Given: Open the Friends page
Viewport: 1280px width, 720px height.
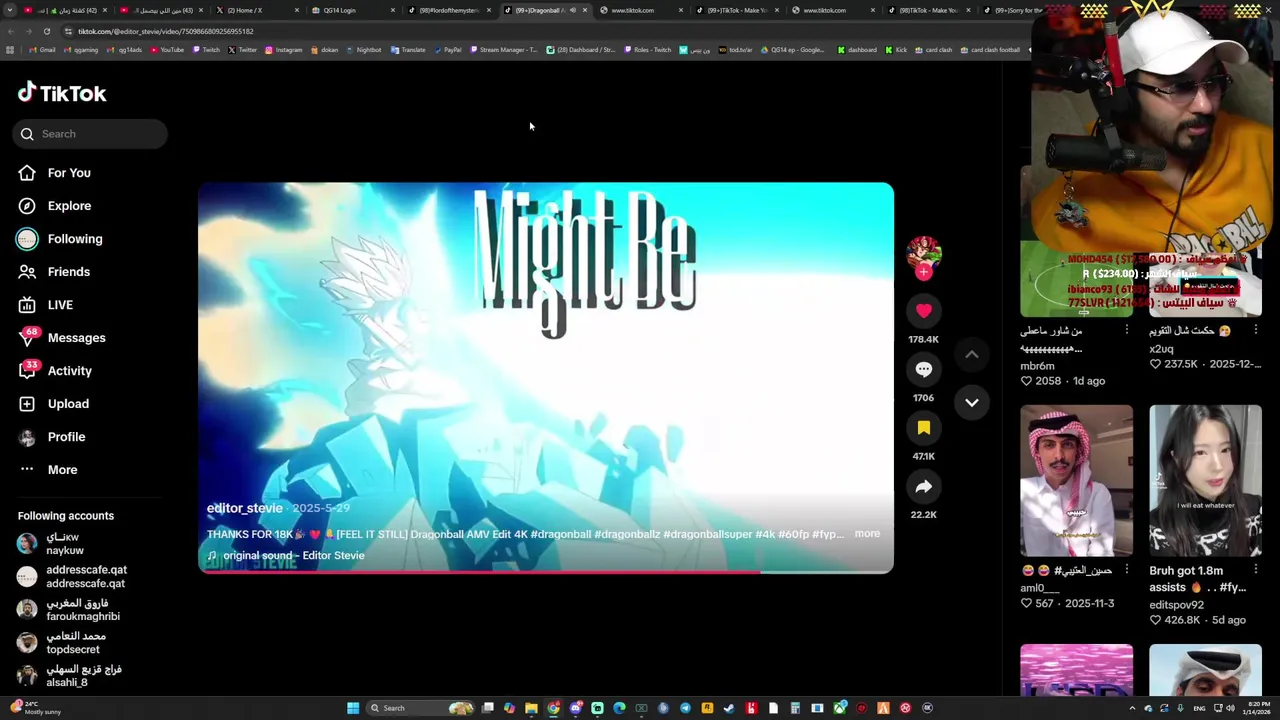Looking at the screenshot, I should coord(69,272).
